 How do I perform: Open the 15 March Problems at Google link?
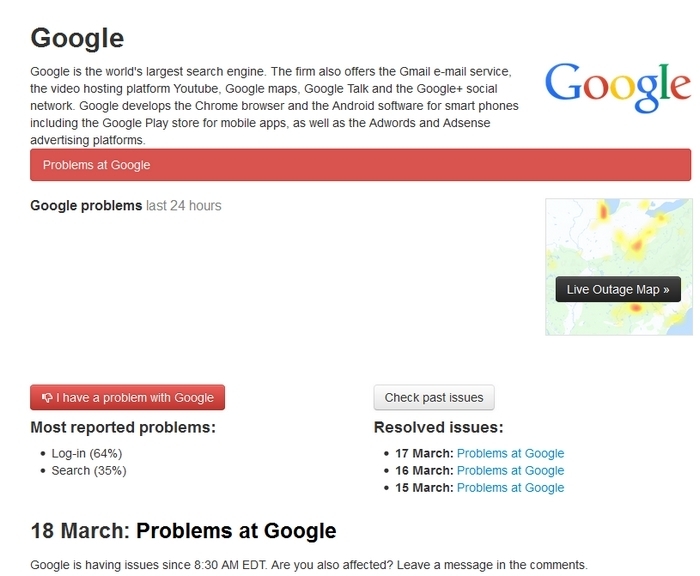(x=510, y=488)
